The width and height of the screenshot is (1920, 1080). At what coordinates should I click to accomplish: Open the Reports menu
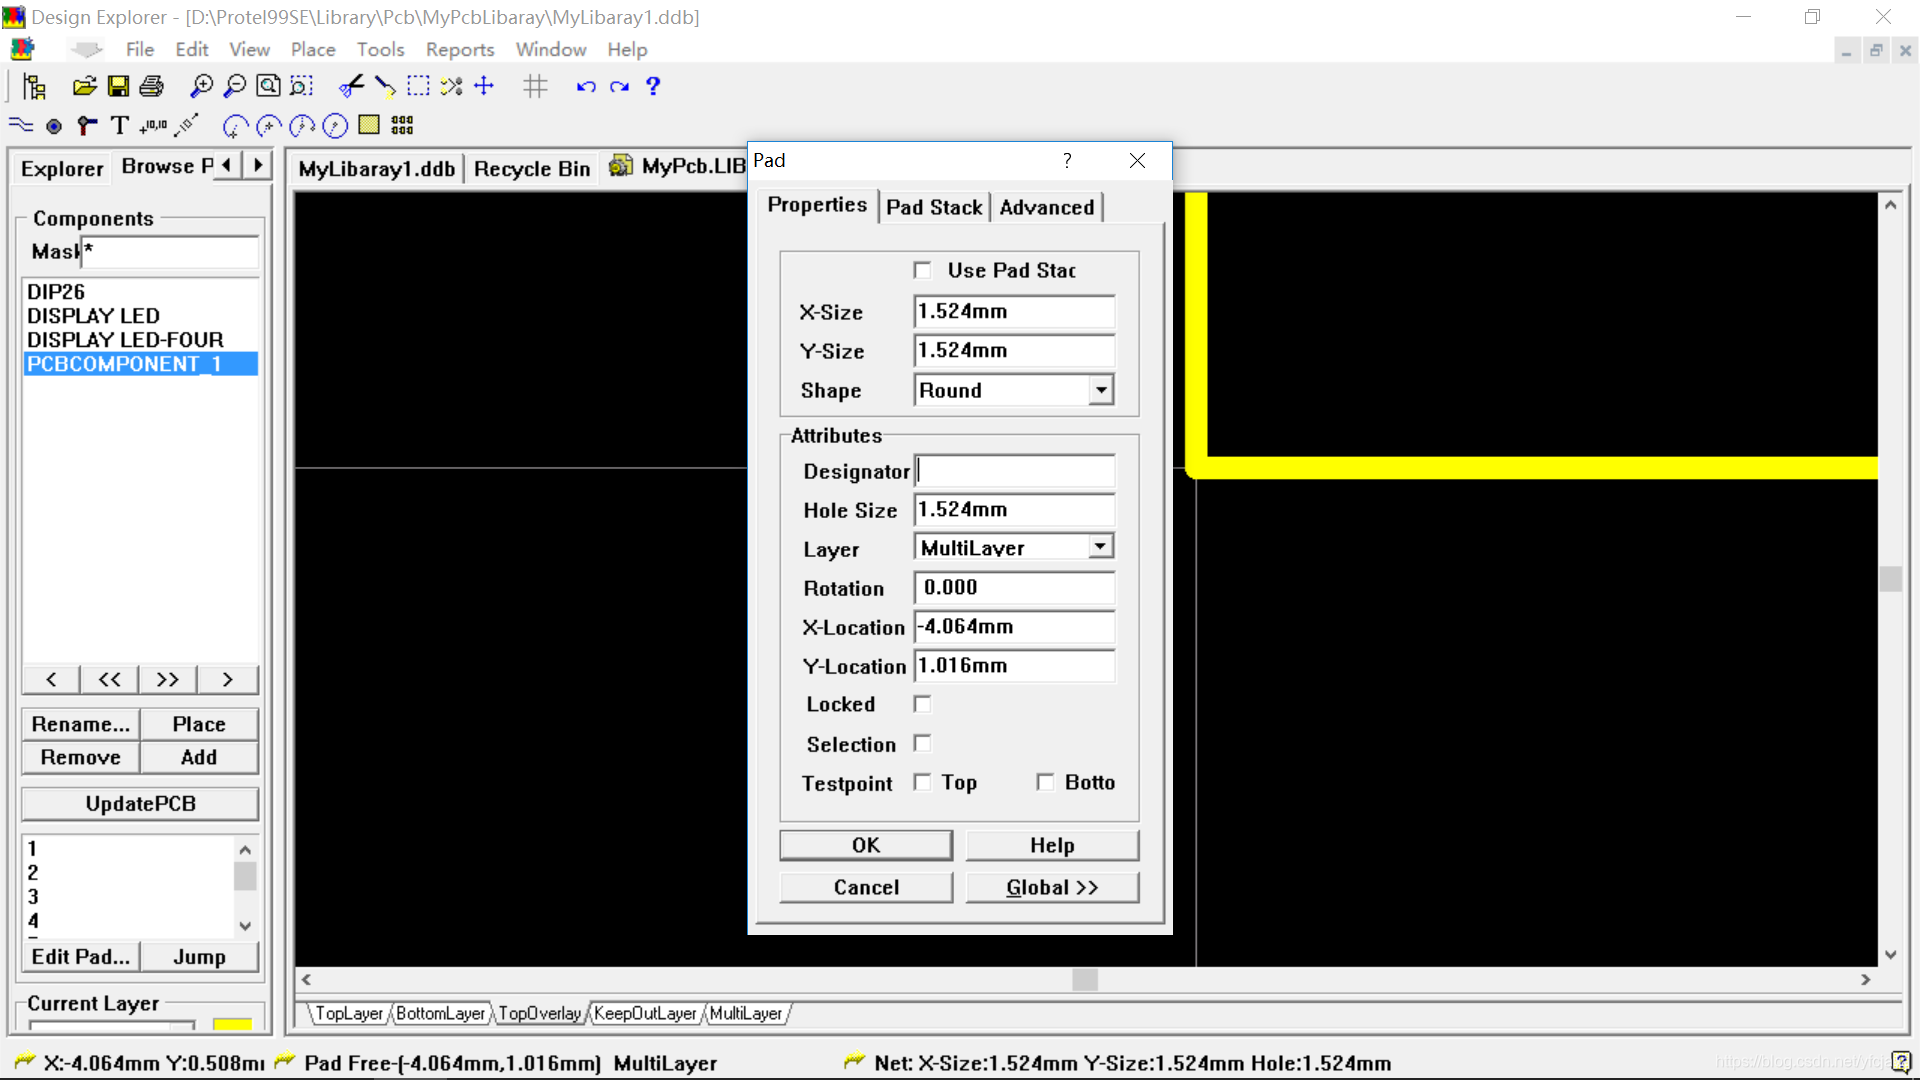point(459,49)
